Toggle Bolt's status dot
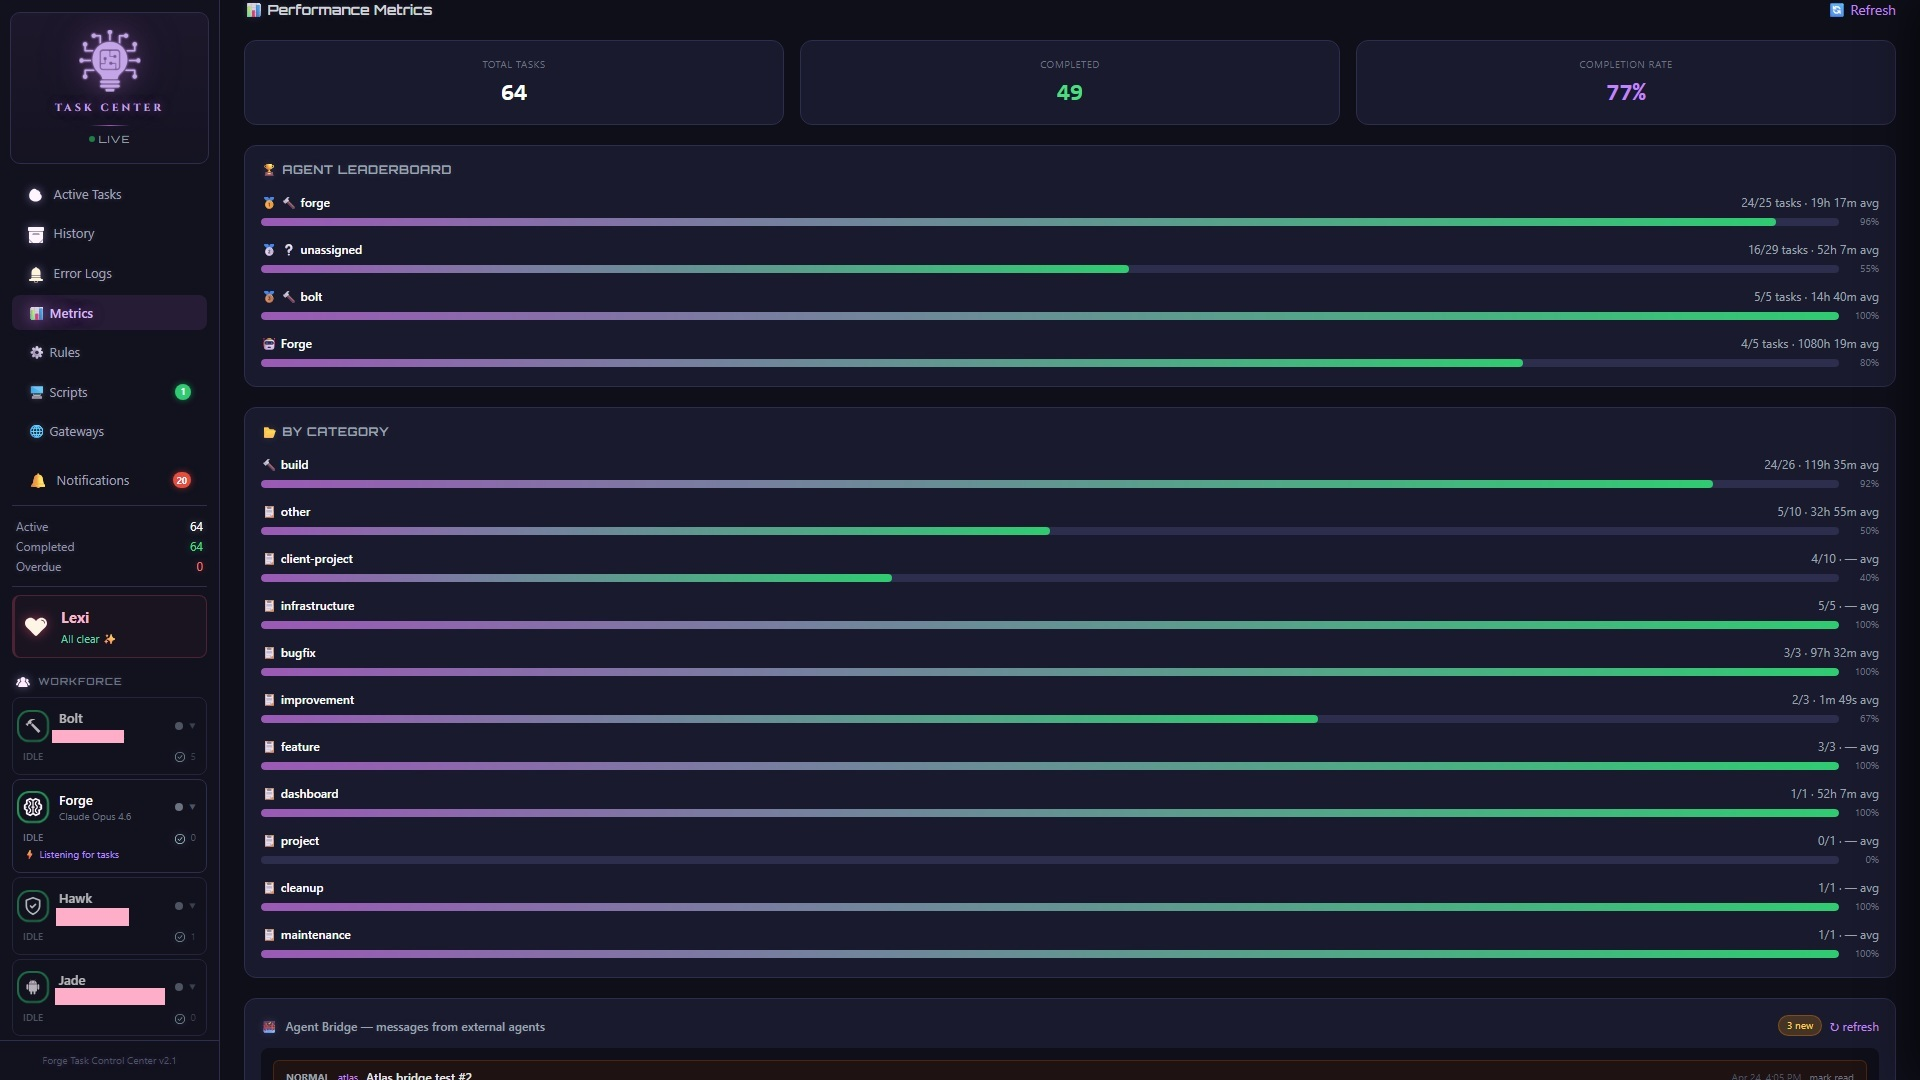The width and height of the screenshot is (1920, 1080). pyautogui.click(x=179, y=726)
